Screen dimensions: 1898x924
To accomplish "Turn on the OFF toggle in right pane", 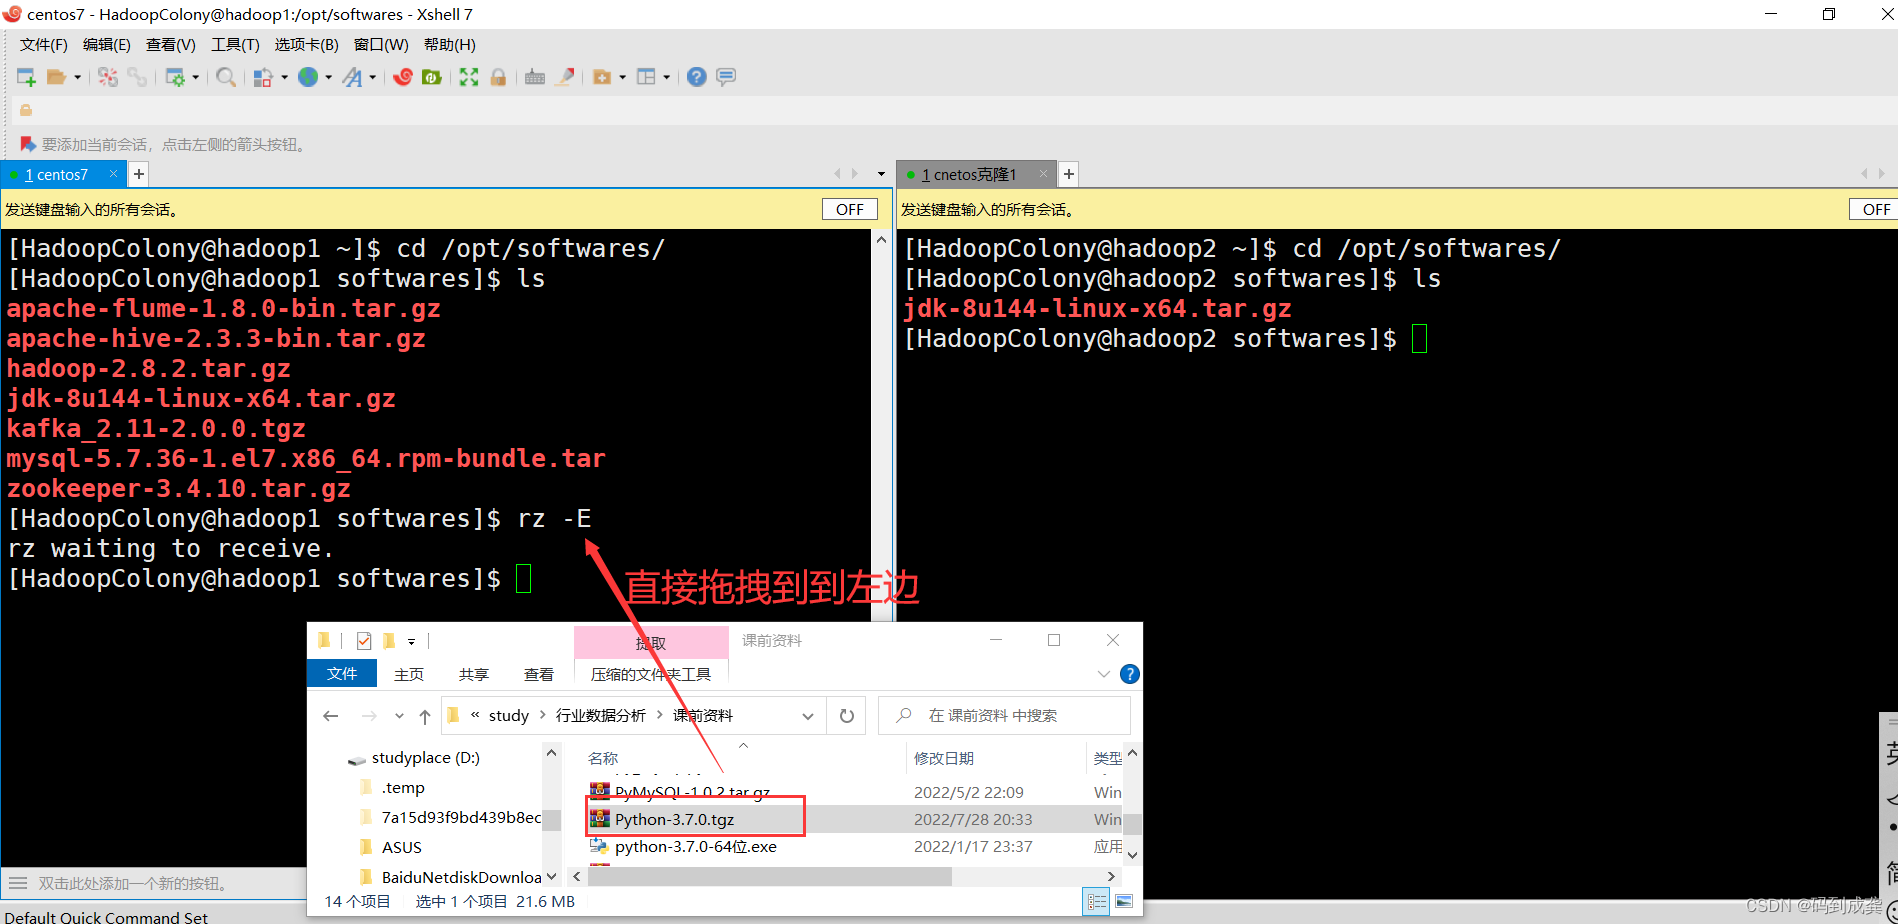I will point(1873,208).
